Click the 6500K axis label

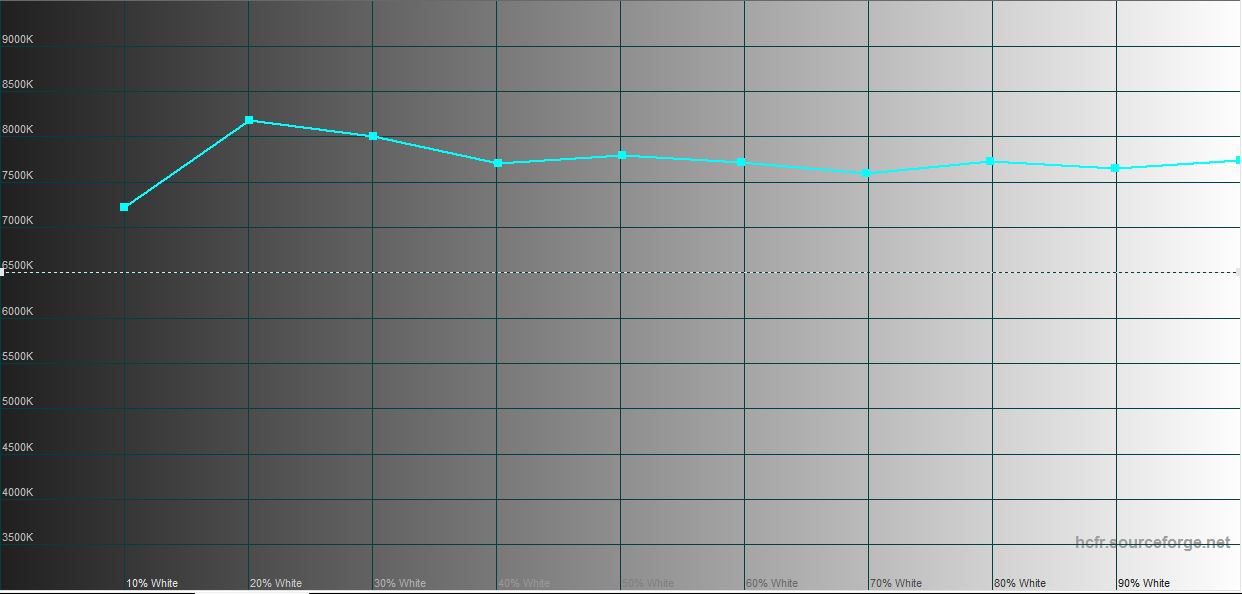point(17,265)
